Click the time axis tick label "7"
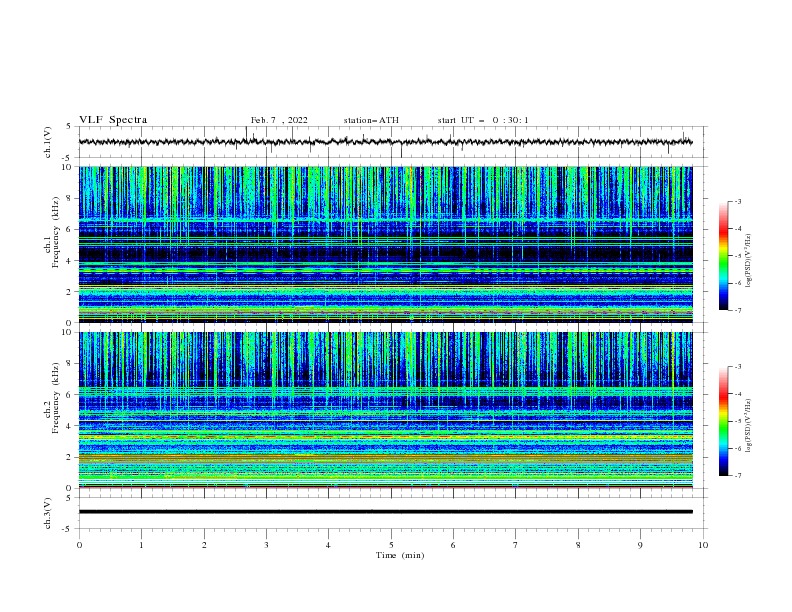Viewport: 792px width, 612px height. [516, 545]
